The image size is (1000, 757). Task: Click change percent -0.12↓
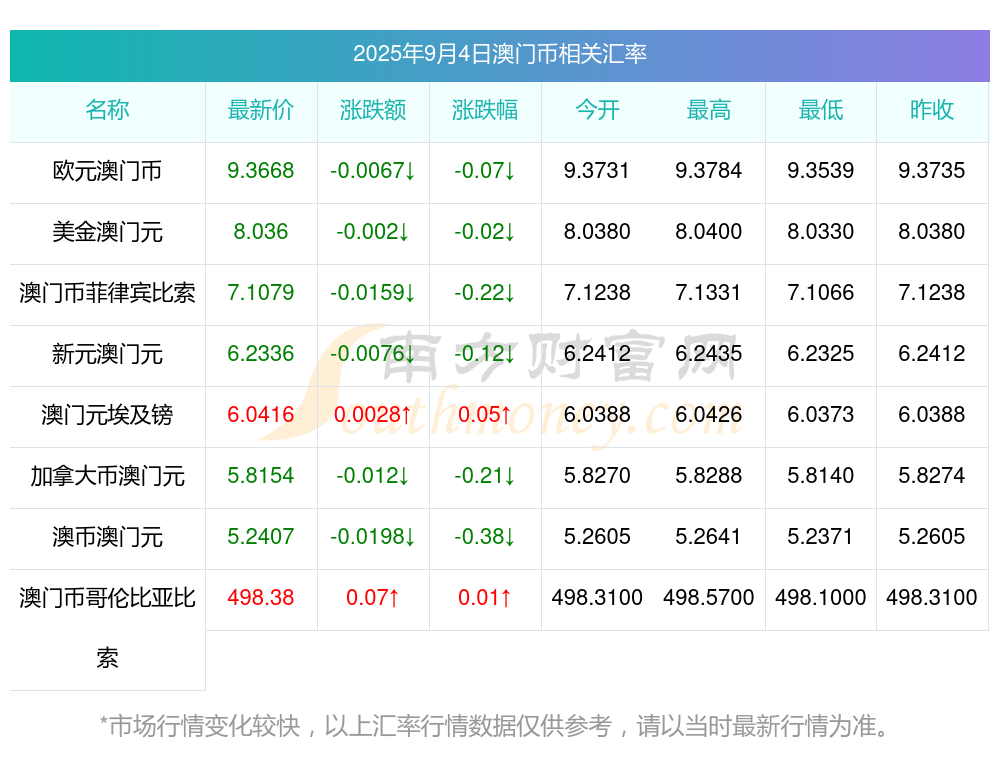[x=485, y=353]
